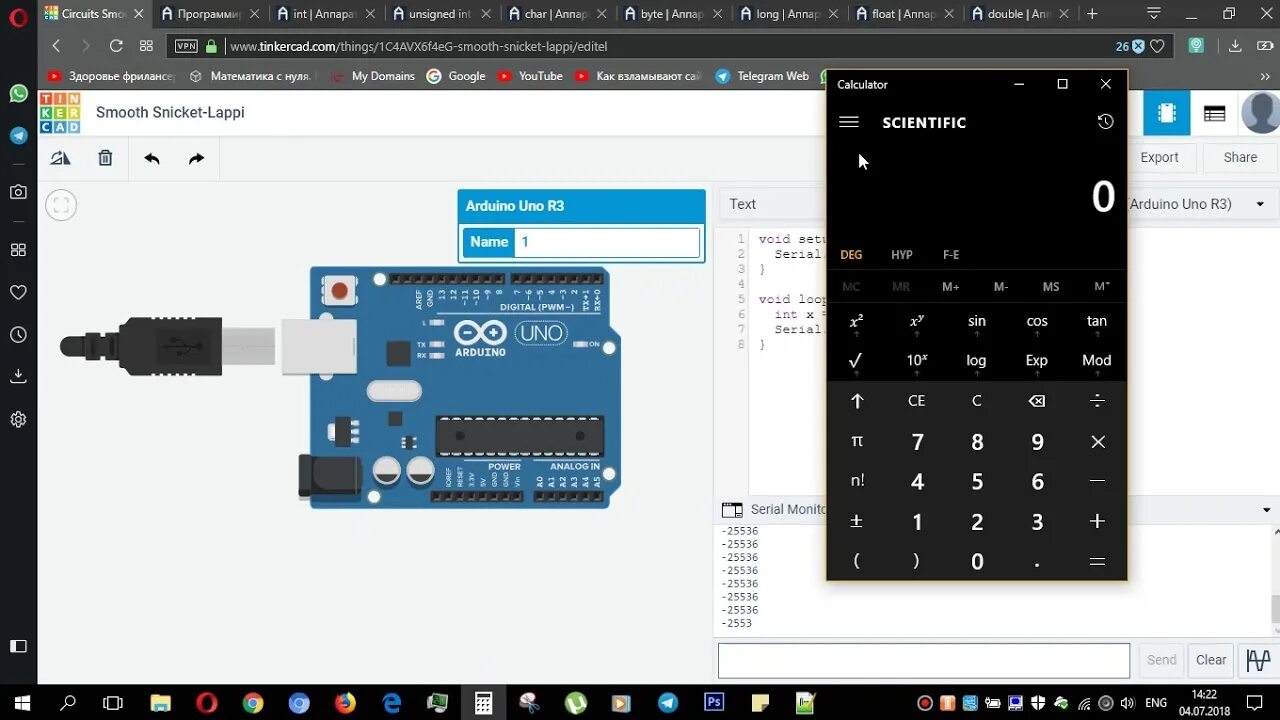This screenshot has width=1280, height=720.
Task: Toggle the second-function up arrow in Calculator
Action: click(x=856, y=401)
